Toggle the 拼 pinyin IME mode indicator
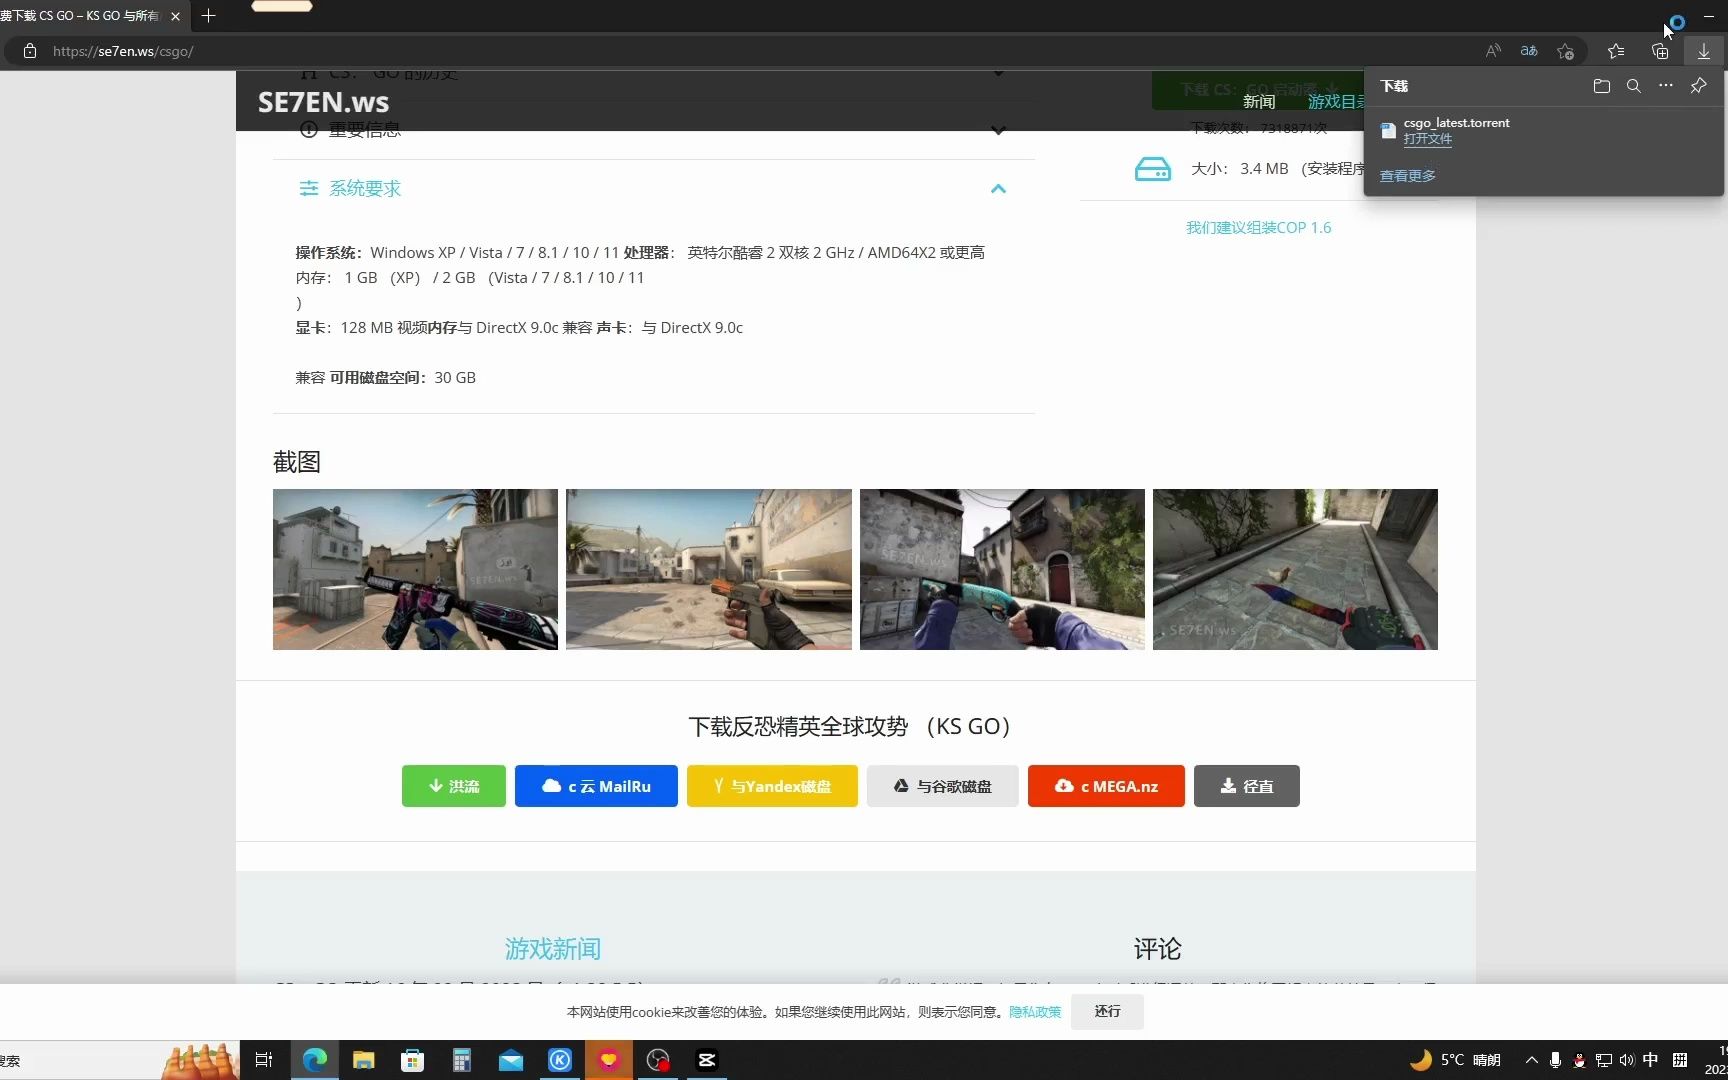The image size is (1728, 1080). pyautogui.click(x=1680, y=1060)
